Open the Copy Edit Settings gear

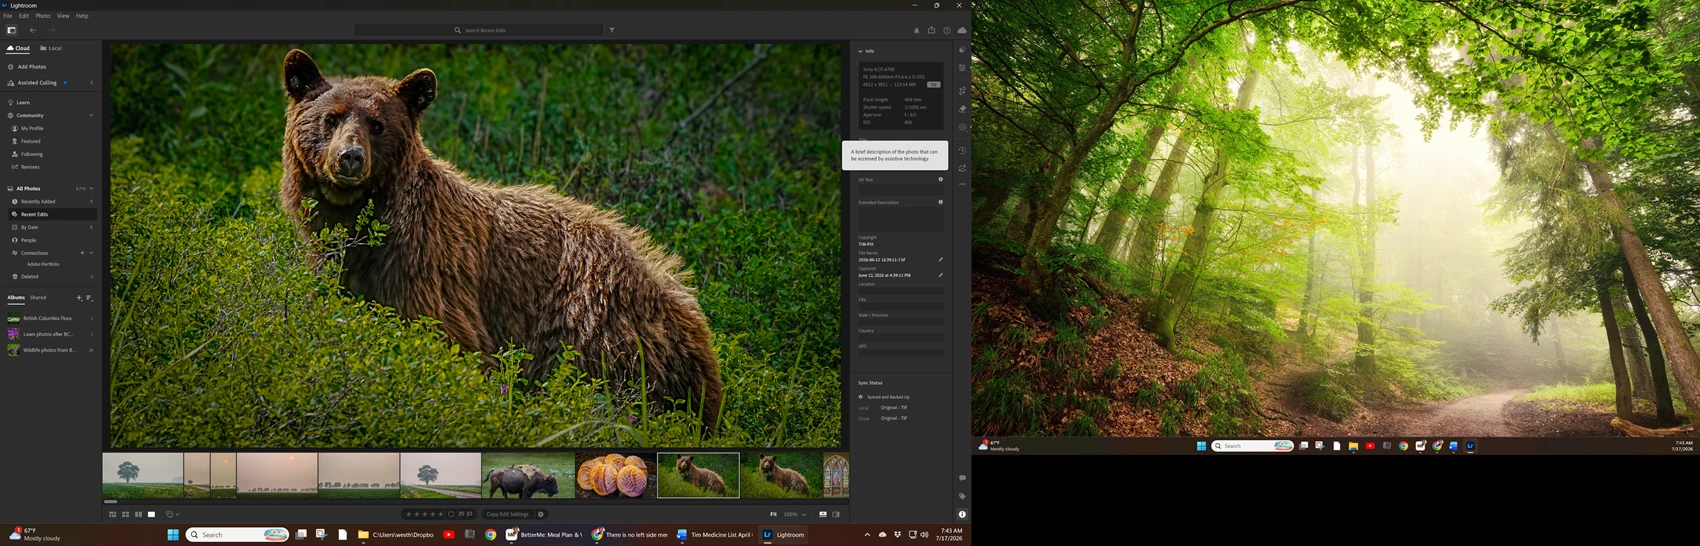pyautogui.click(x=541, y=514)
